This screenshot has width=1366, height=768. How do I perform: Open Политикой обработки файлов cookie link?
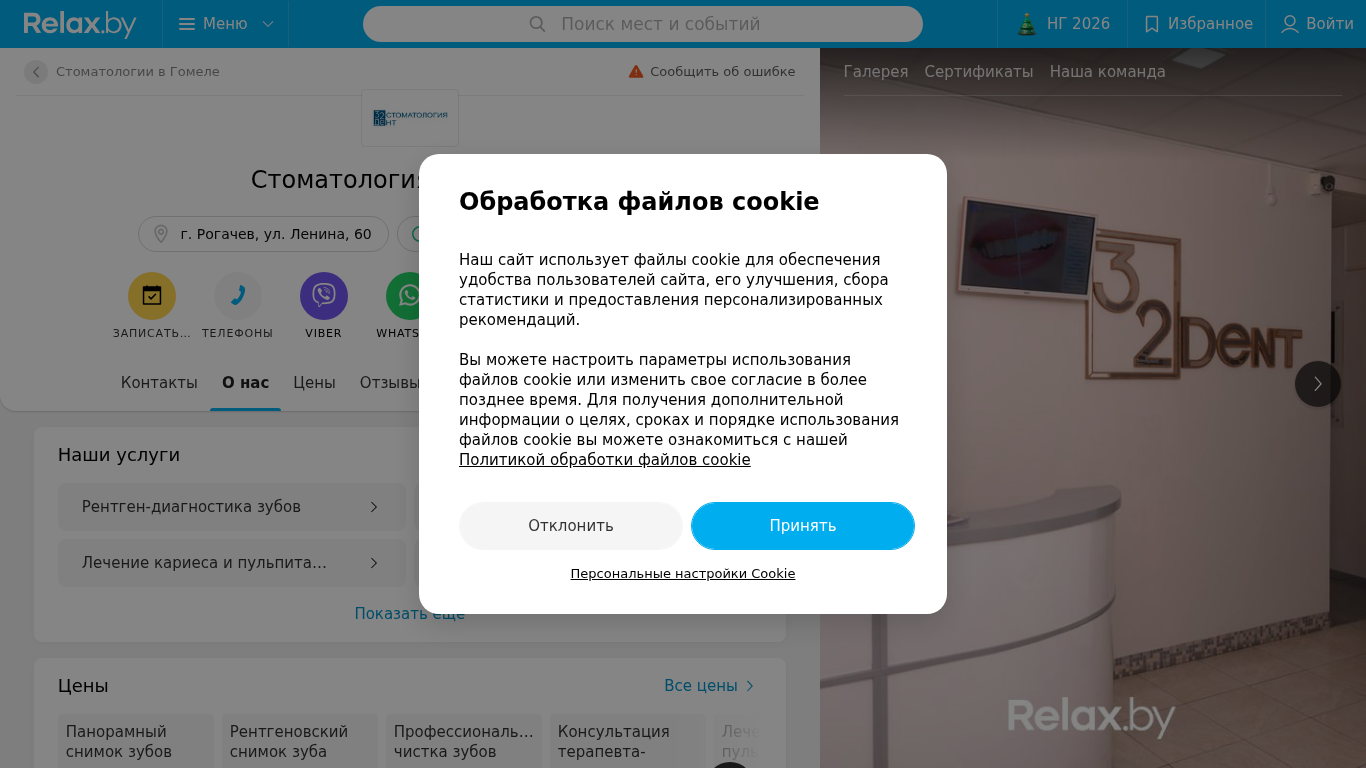pos(605,460)
